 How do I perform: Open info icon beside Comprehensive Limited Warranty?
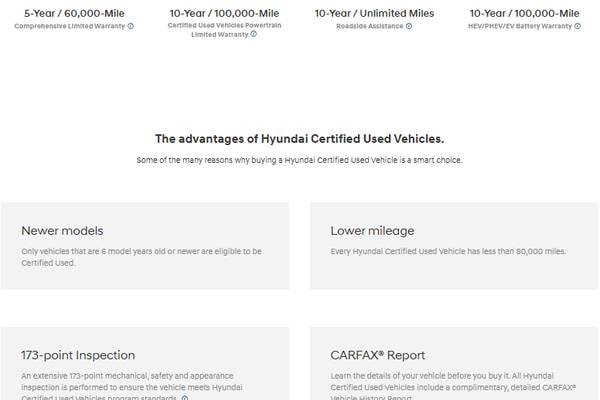point(131,26)
